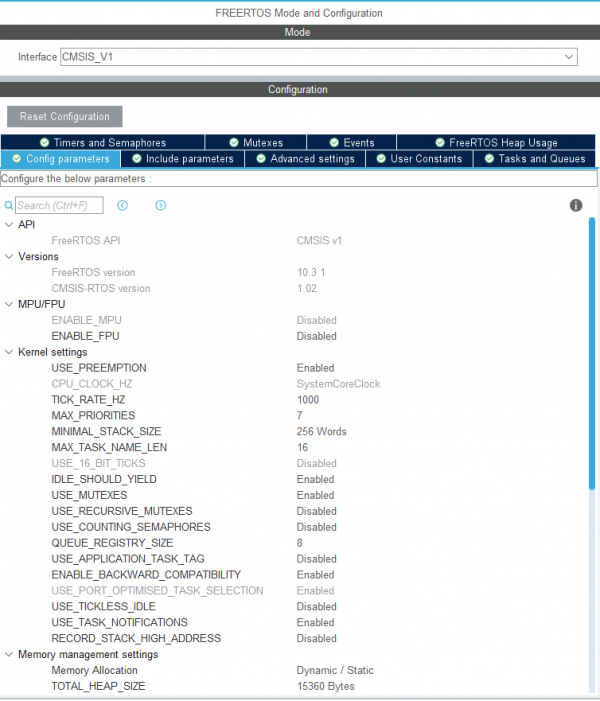600x701 pixels.
Task: Open the Interface CMSIS_V1 dropdown
Action: (x=319, y=57)
